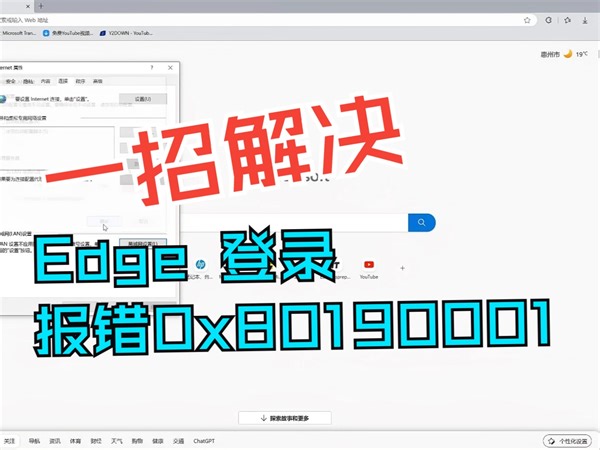Image resolution: width=600 pixels, height=450 pixels.
Task: Open the favorites toolbar icon
Action: tap(567, 20)
